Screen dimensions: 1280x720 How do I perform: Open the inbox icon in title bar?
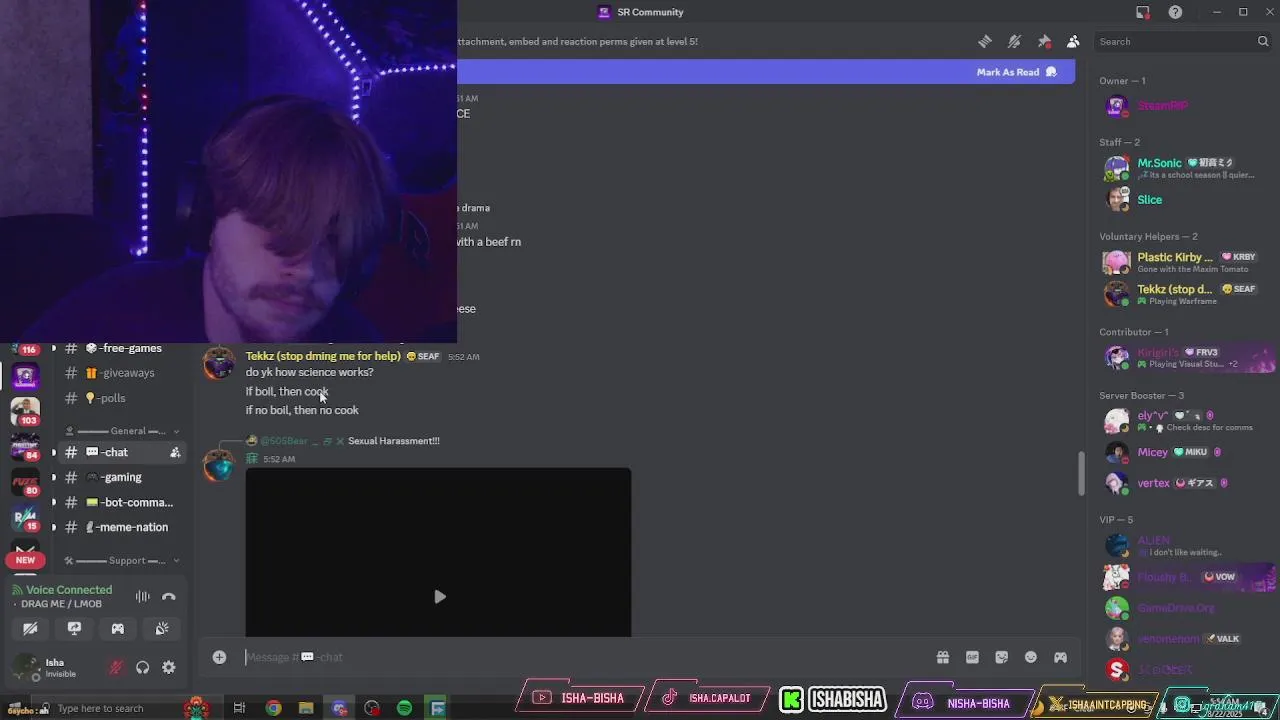click(1143, 12)
